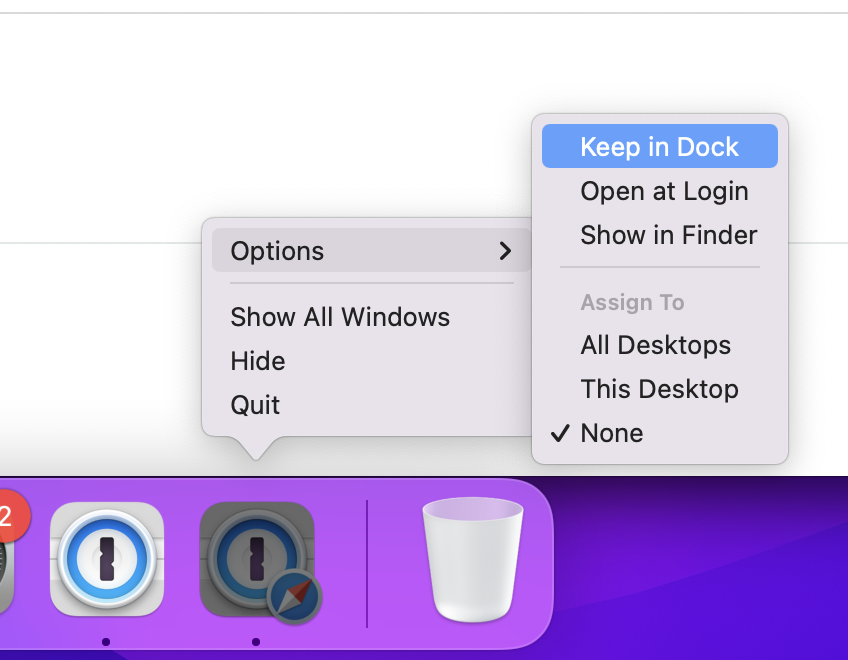This screenshot has width=848, height=660.
Task: Select the checked None assignment
Action: 611,433
